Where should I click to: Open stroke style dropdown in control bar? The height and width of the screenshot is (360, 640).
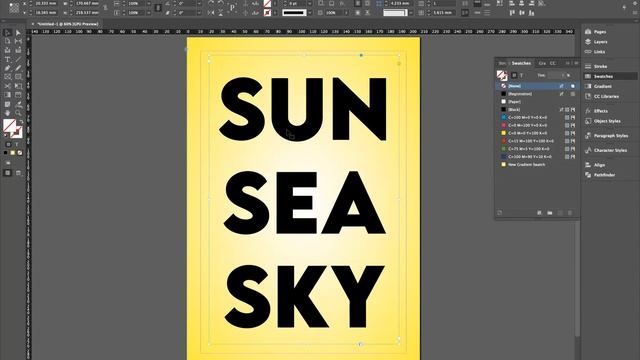point(310,13)
